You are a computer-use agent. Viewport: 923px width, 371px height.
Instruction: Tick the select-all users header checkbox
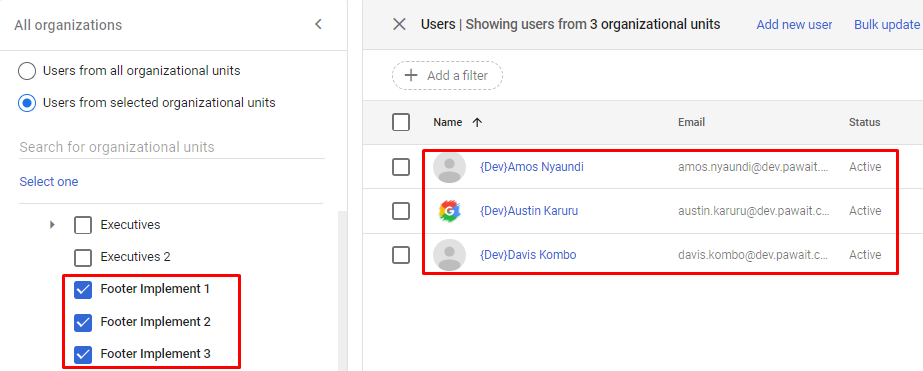[401, 122]
